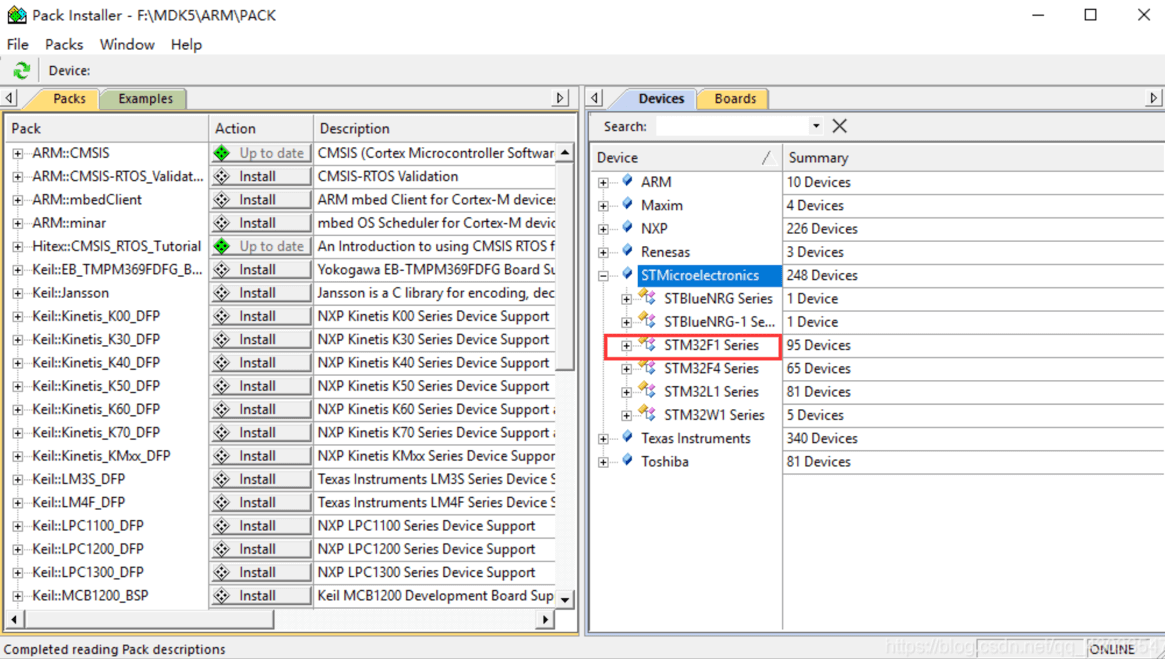Install the Keil::LPC1100_DFP pack
1165x659 pixels.
click(260, 526)
